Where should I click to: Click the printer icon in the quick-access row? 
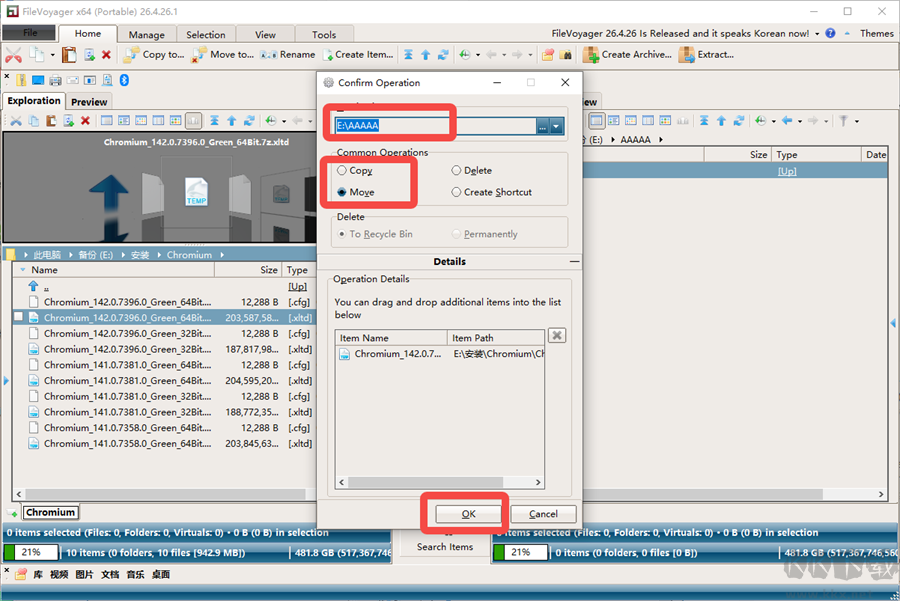pos(56,80)
